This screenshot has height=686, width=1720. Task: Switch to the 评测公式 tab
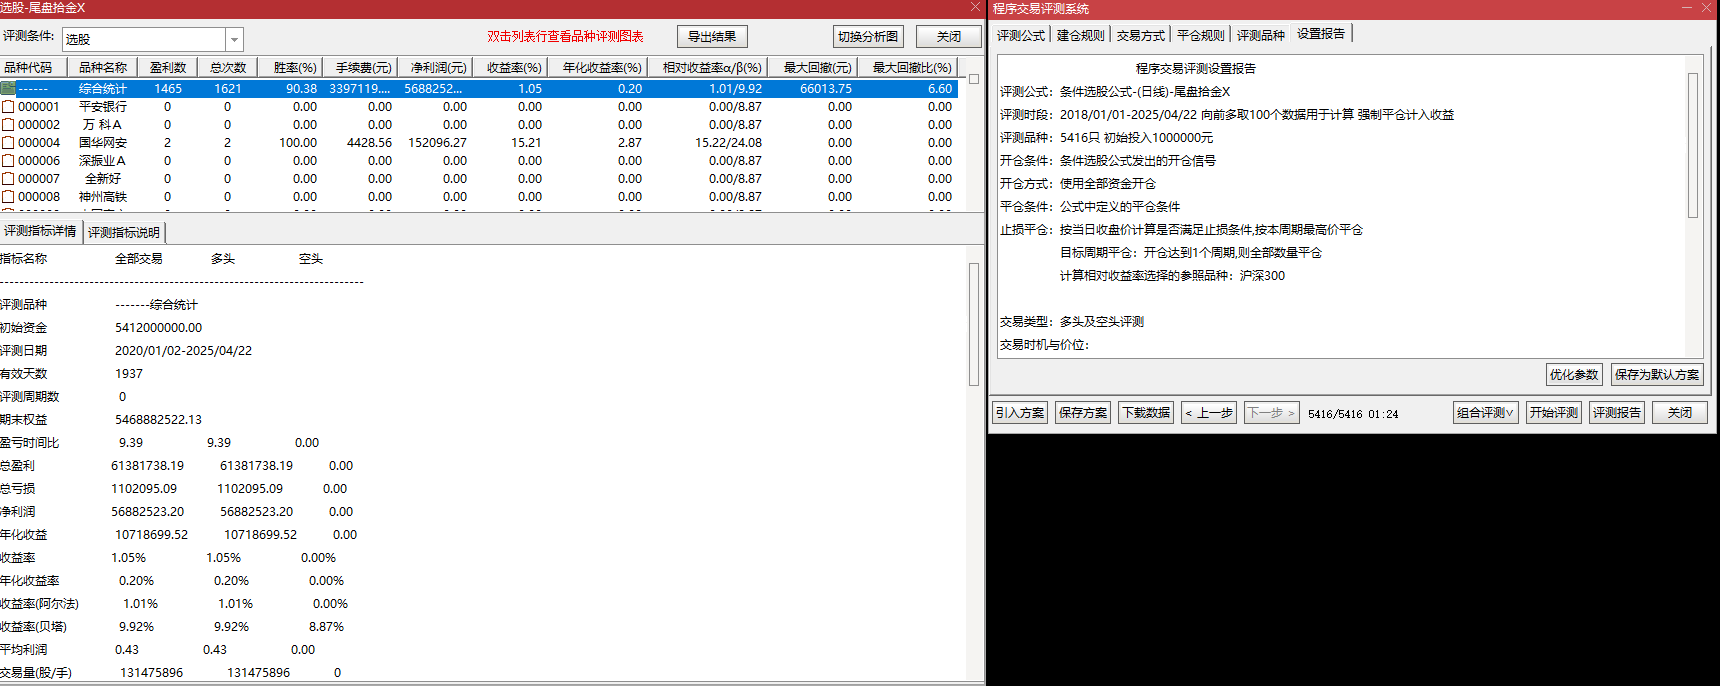tap(1021, 35)
